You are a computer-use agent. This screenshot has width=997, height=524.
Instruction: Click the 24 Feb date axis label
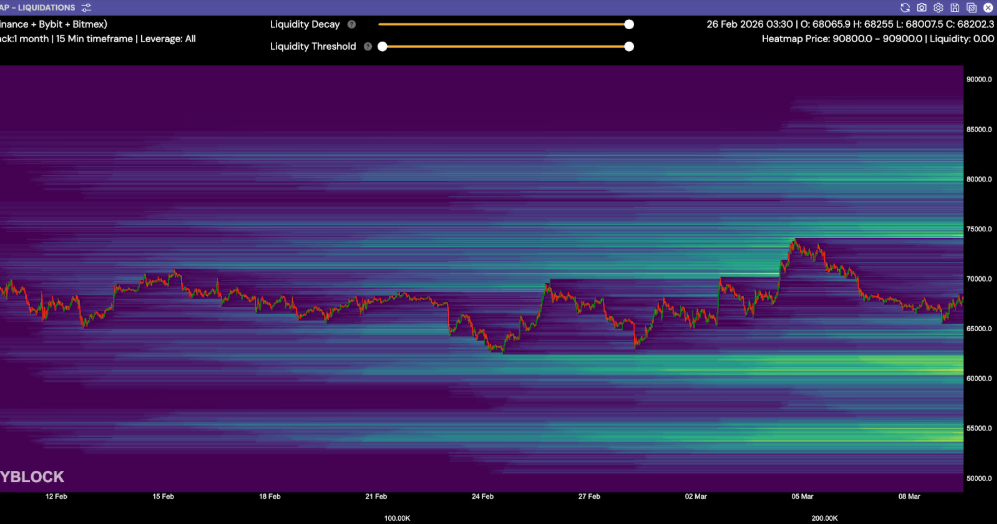[x=483, y=497]
